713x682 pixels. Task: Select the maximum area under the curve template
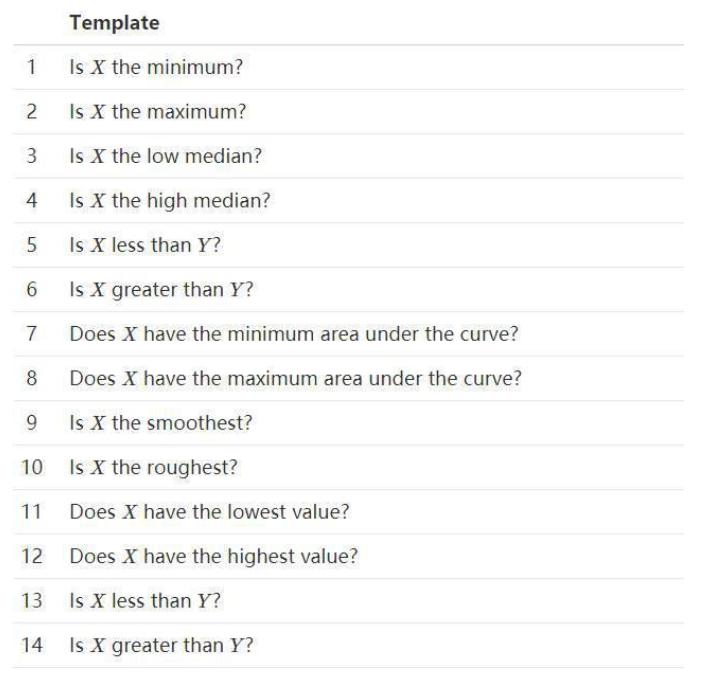coord(295,378)
